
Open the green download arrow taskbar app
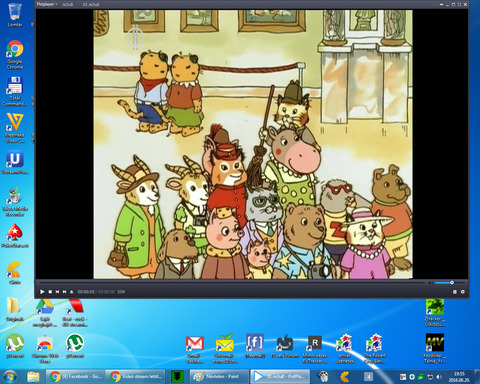pos(177,377)
